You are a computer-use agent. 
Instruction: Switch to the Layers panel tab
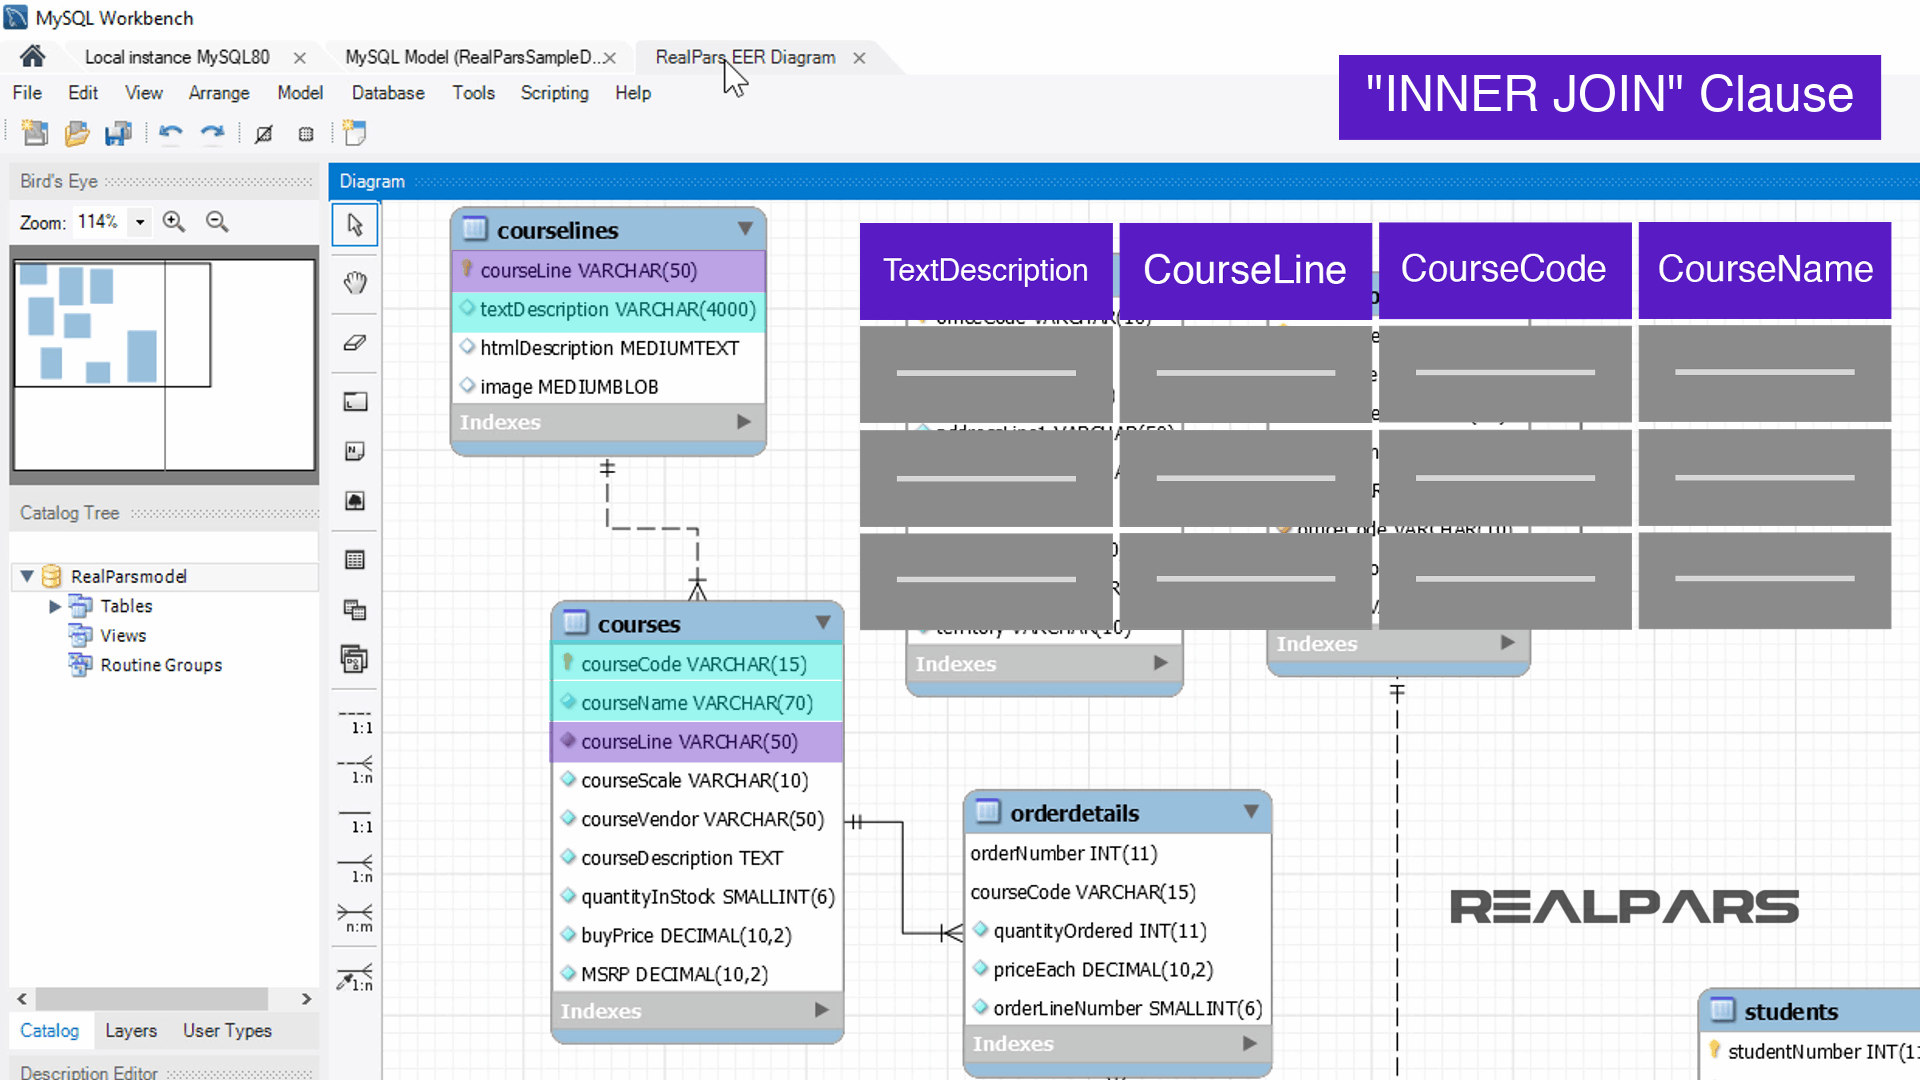pos(131,1031)
